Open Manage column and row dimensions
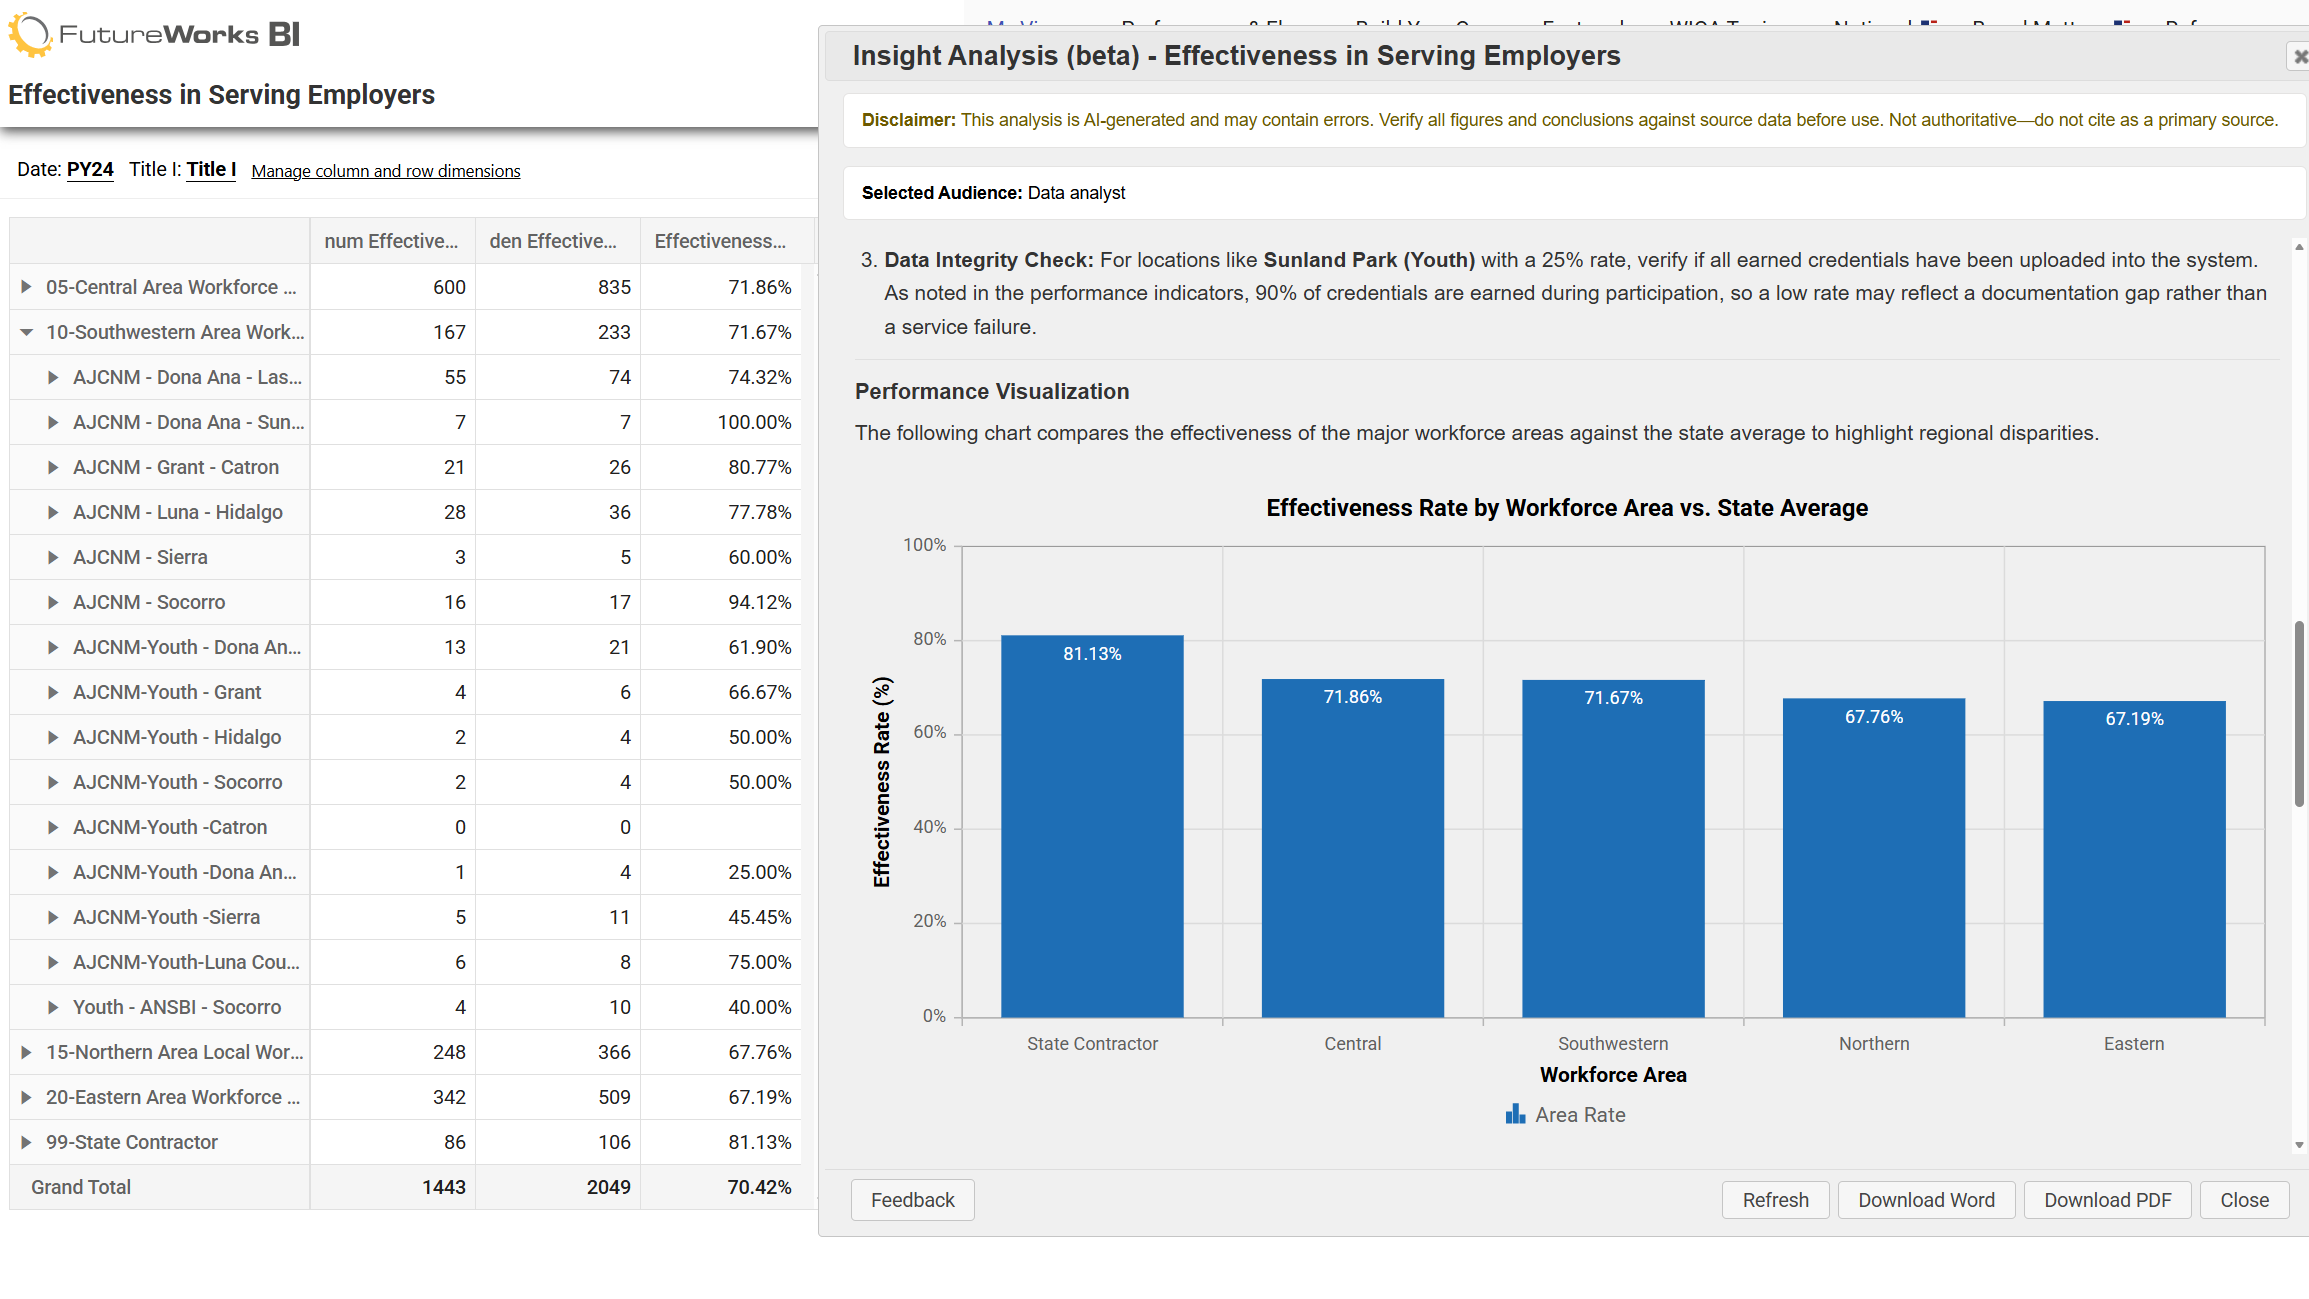This screenshot has height=1299, width=2309. (386, 171)
